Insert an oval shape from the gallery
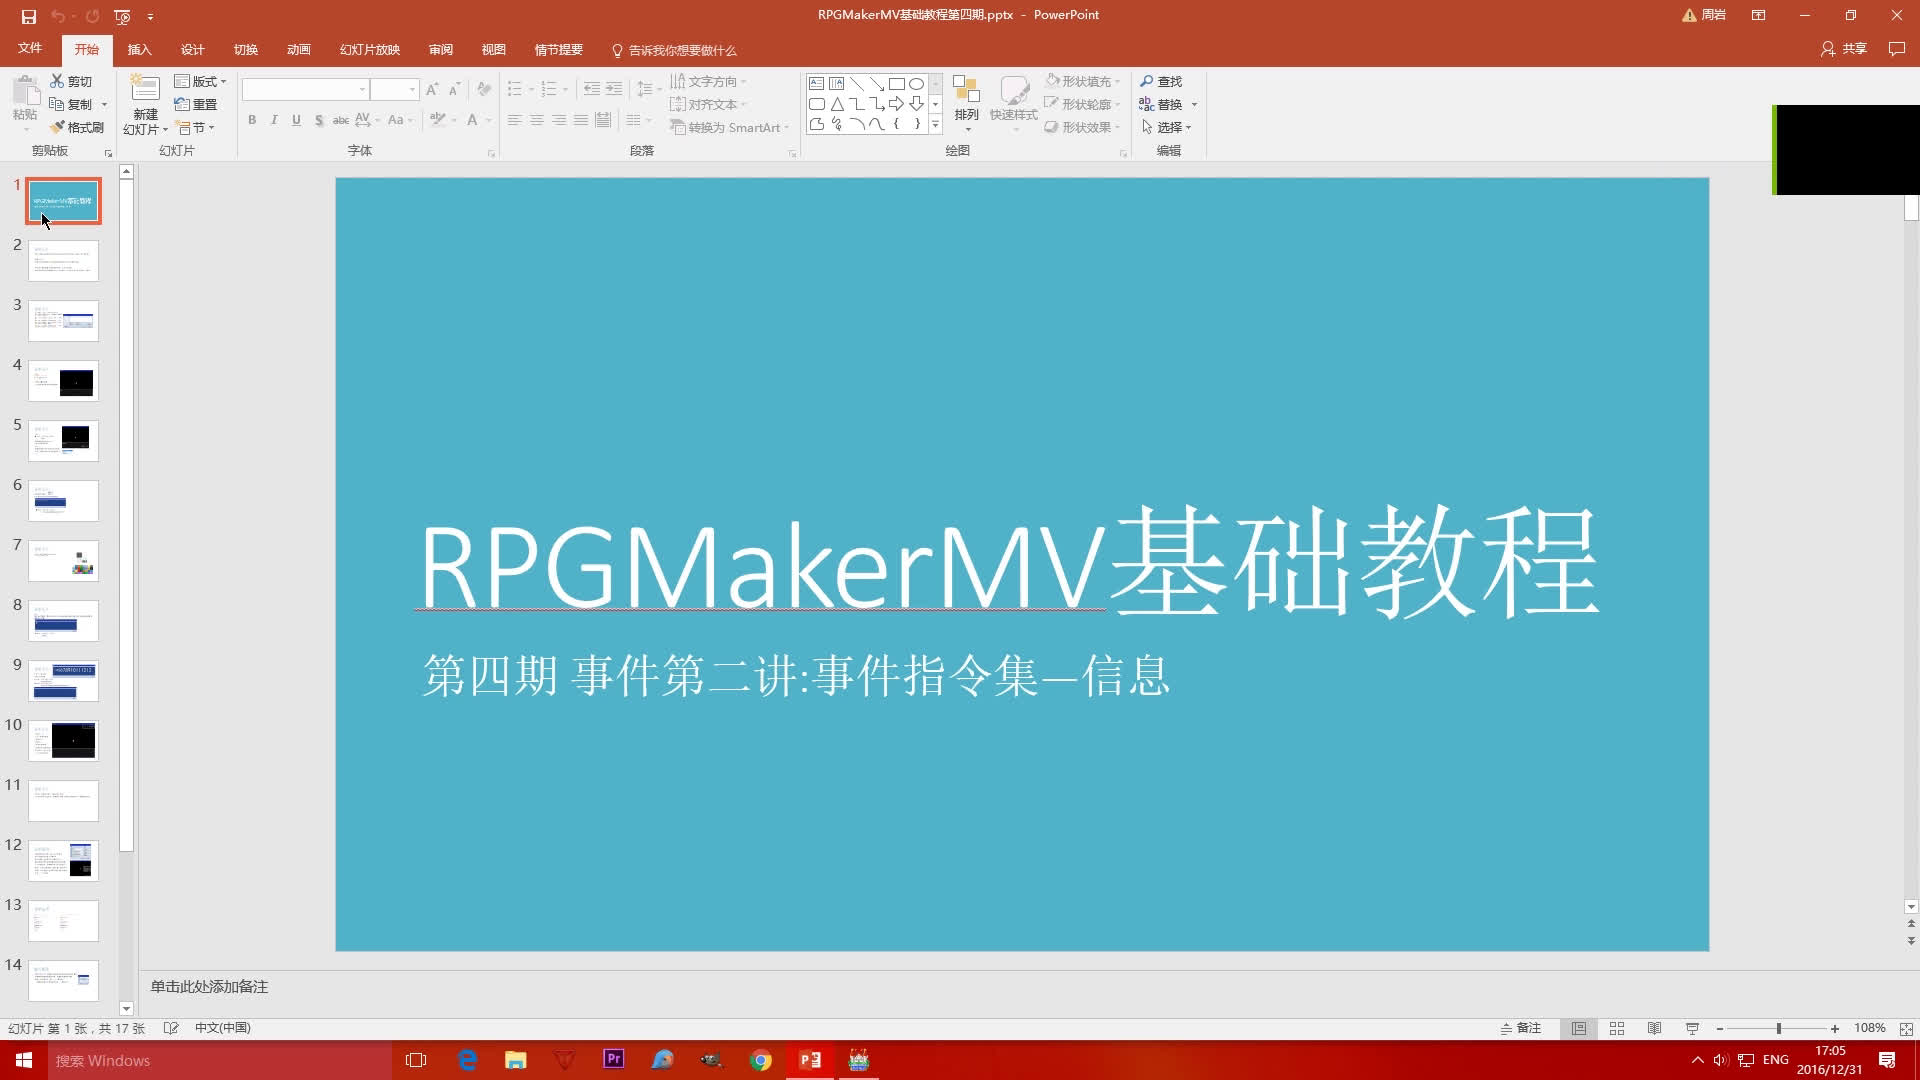The image size is (1920, 1080). pos(917,84)
